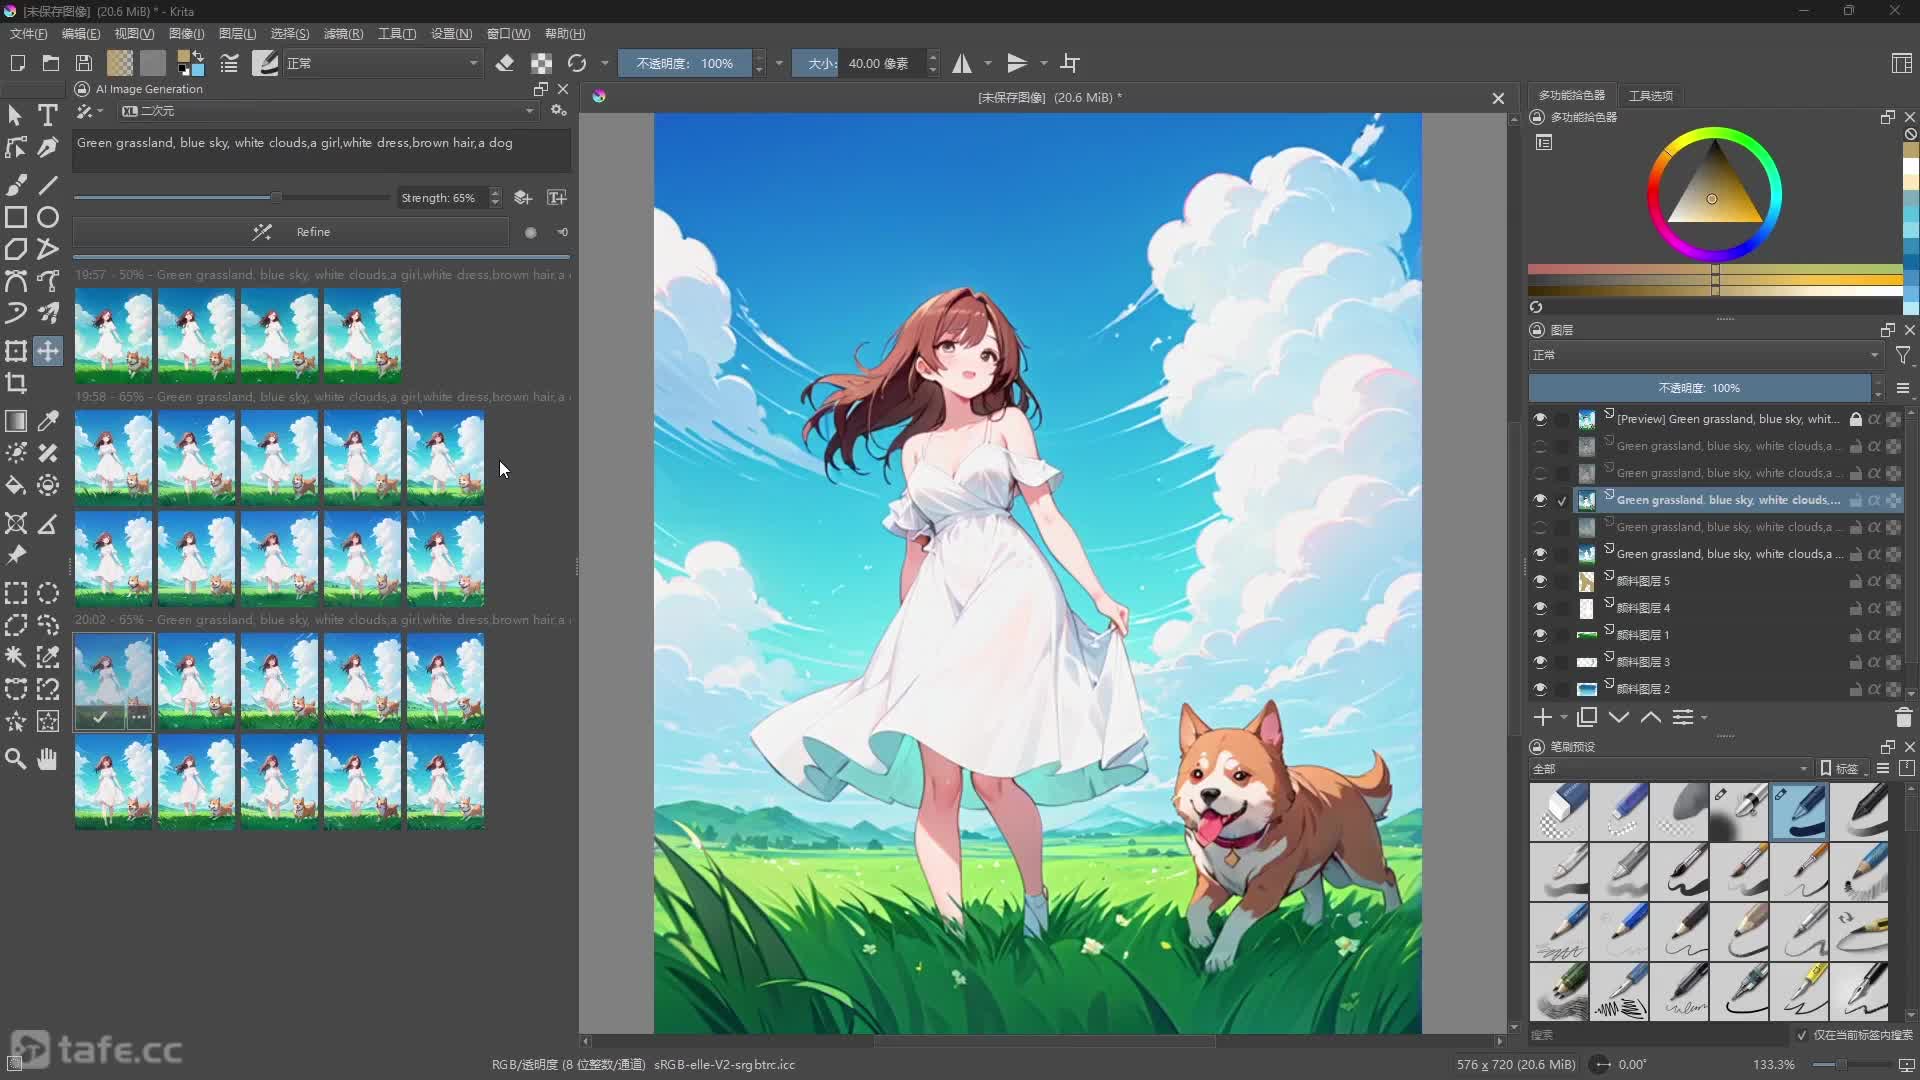Open AI generation settings gear icon
The width and height of the screenshot is (1920, 1080).
tap(559, 111)
